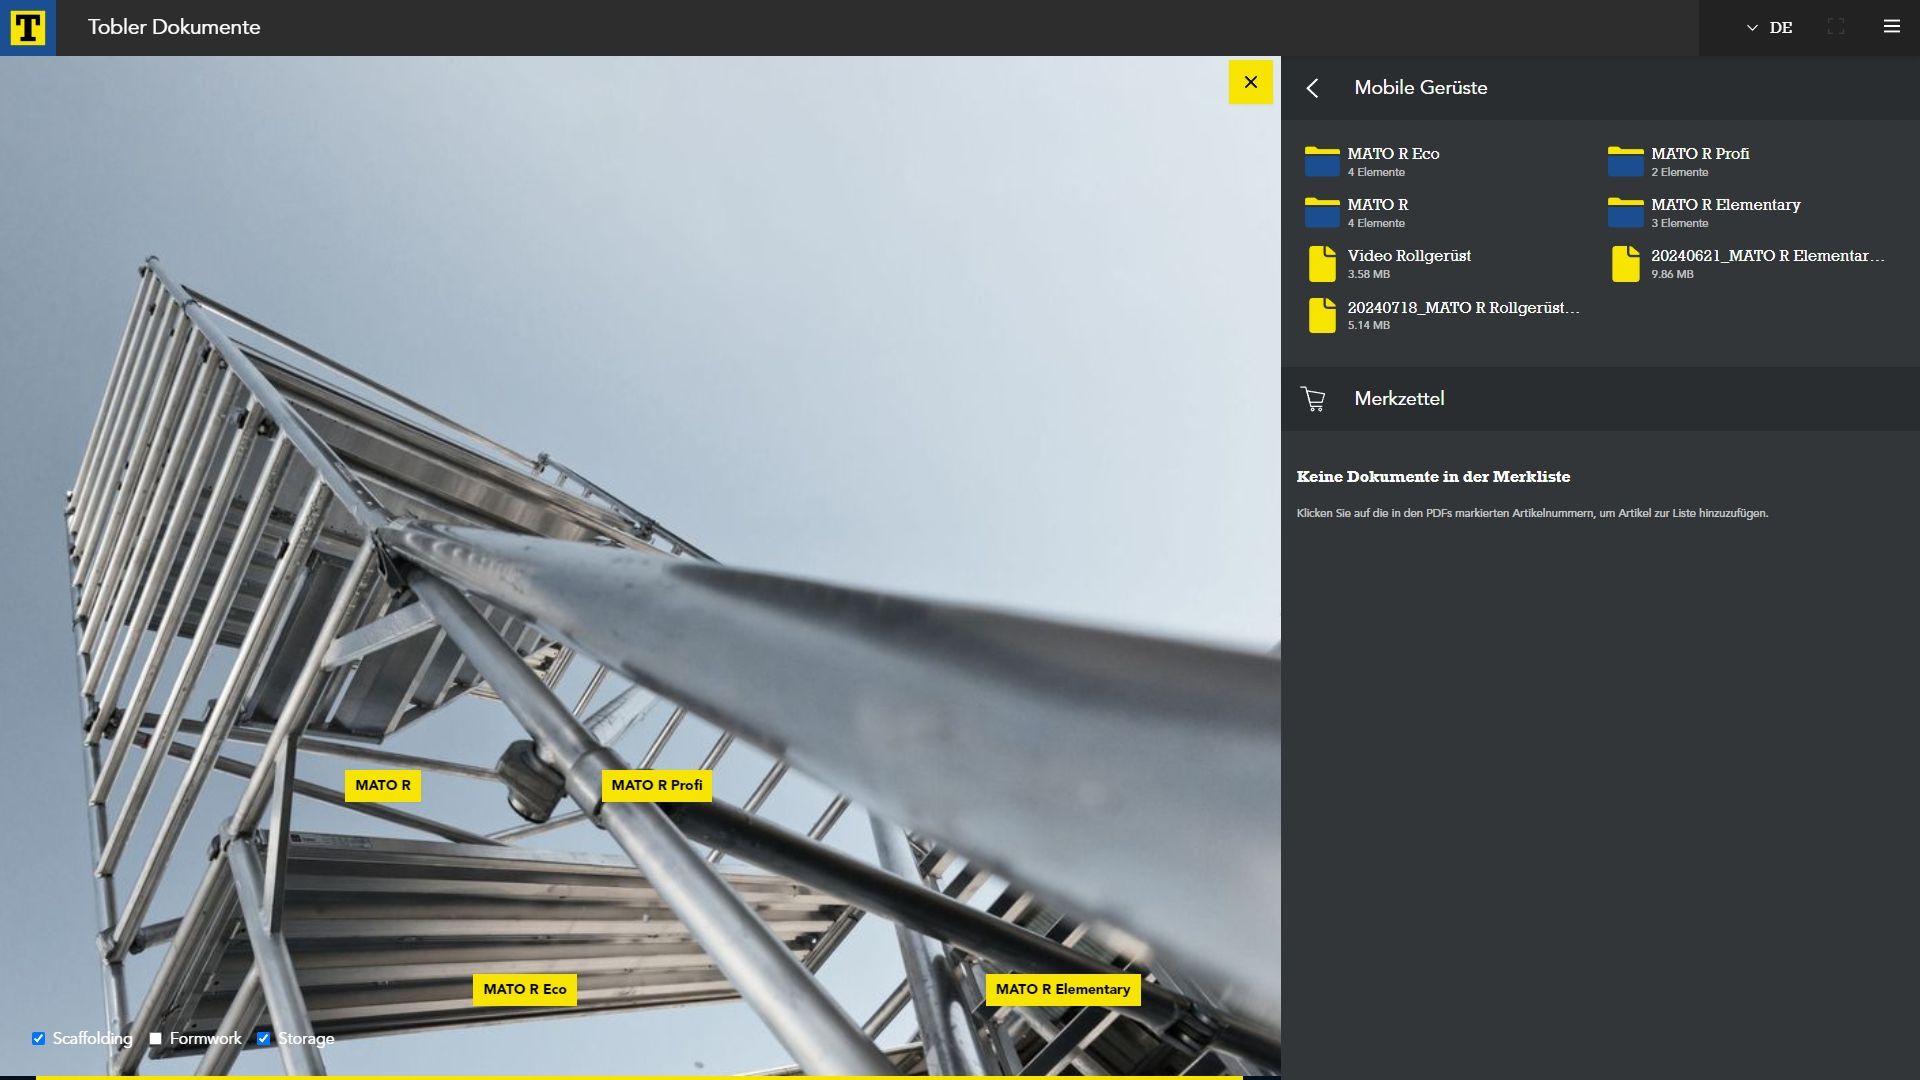Uncheck the Storage checkbox
The image size is (1920, 1080).
coord(264,1039)
